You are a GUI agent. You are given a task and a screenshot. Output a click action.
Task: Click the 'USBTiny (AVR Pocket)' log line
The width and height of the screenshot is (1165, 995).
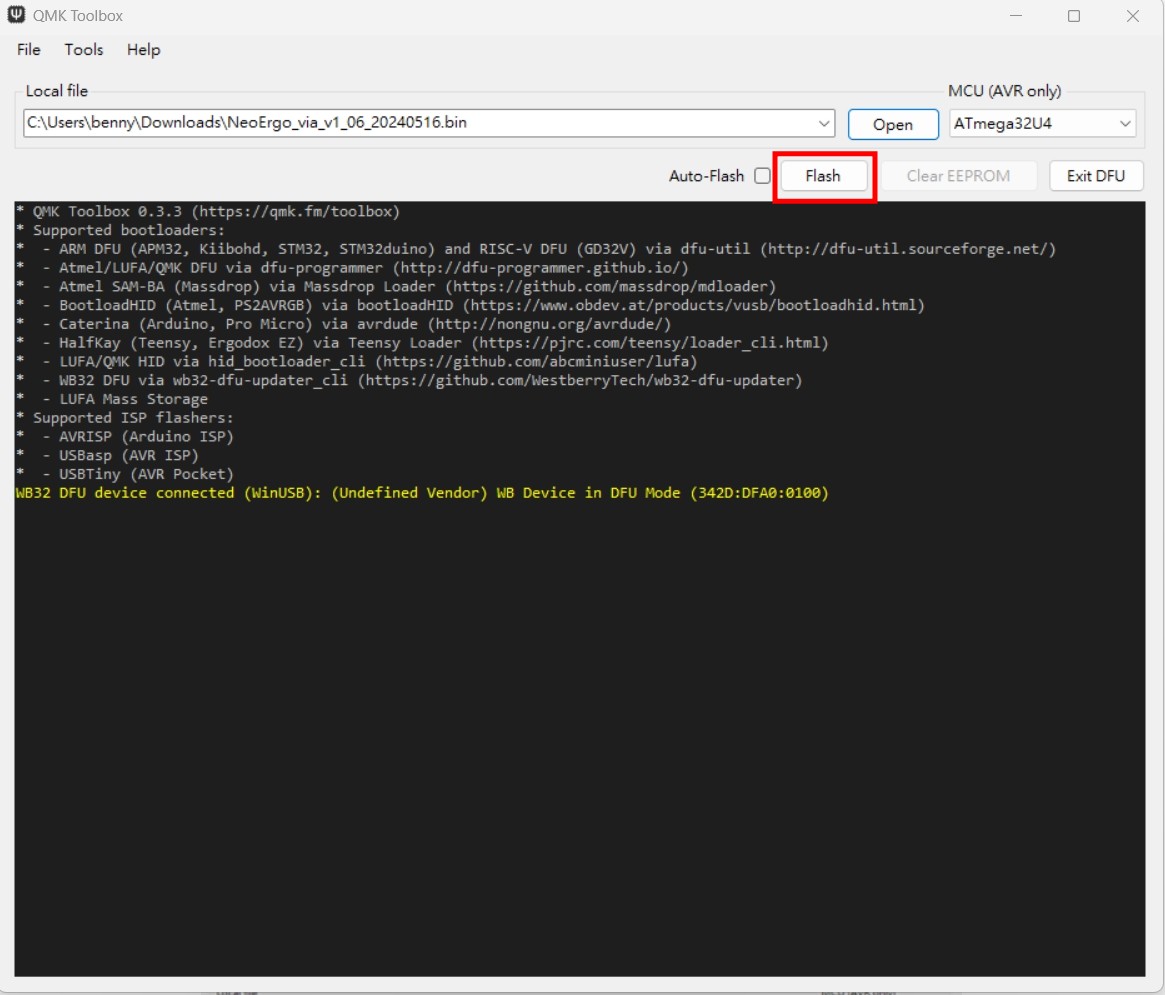tap(125, 474)
